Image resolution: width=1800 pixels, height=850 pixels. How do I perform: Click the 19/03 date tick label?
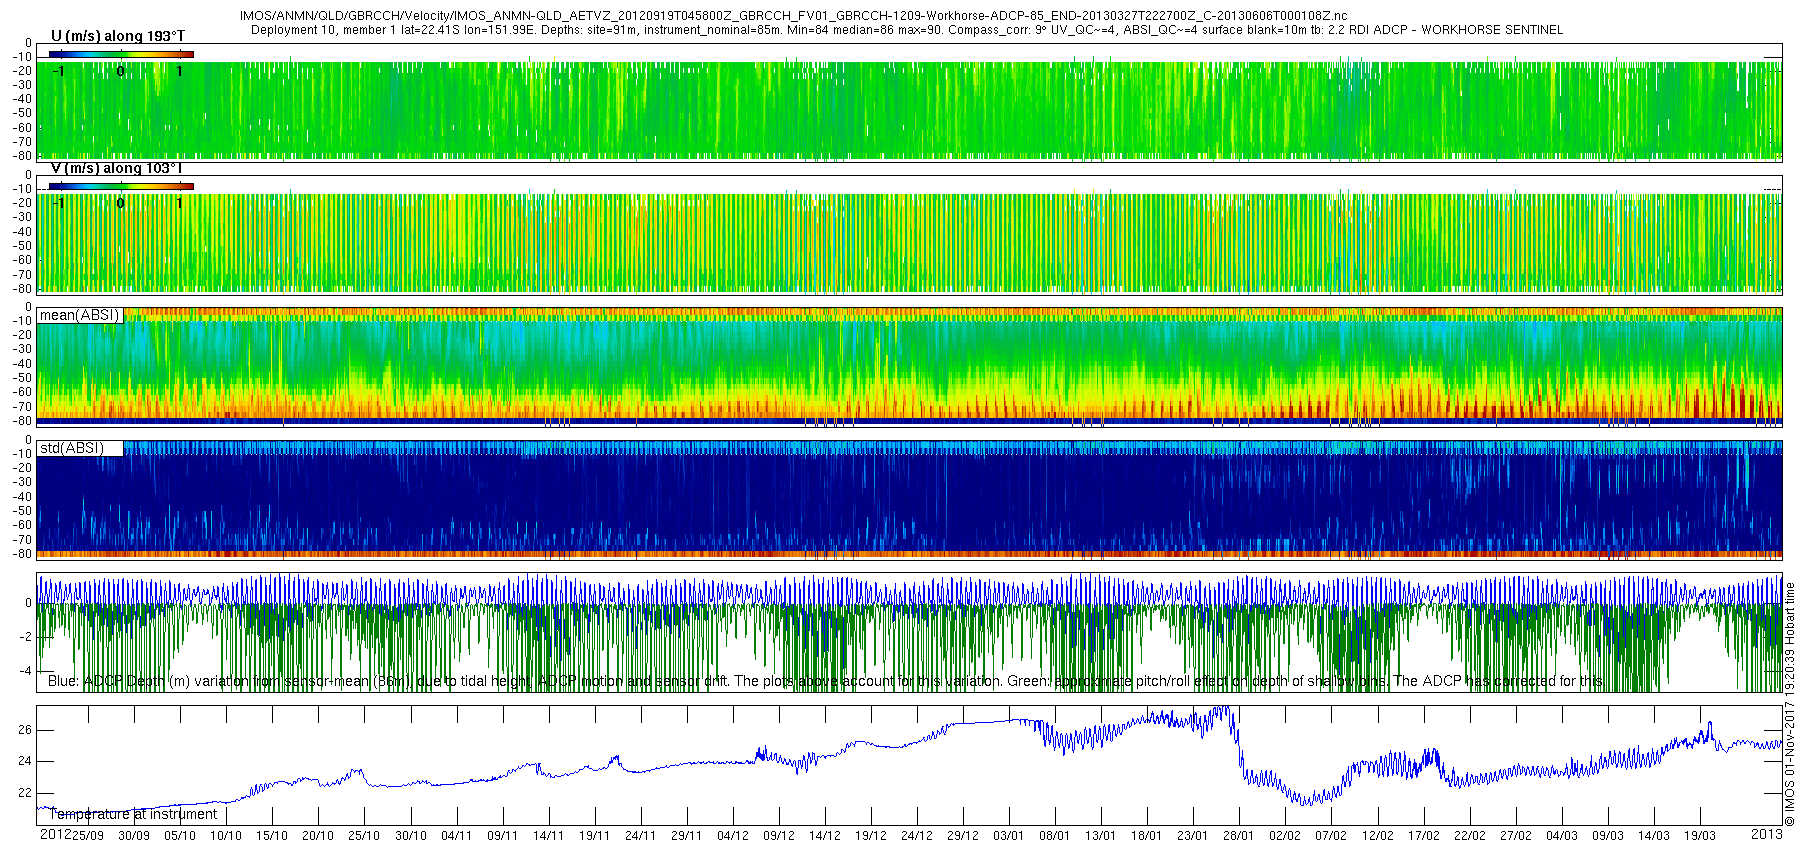[x=1699, y=836]
